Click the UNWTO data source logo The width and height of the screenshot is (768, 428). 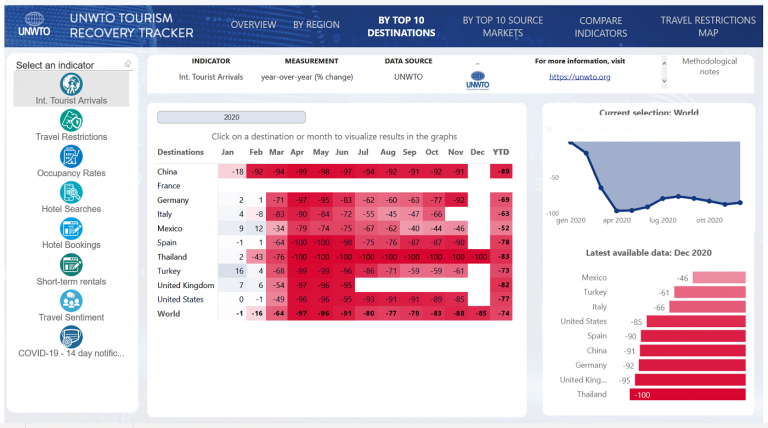tap(478, 80)
